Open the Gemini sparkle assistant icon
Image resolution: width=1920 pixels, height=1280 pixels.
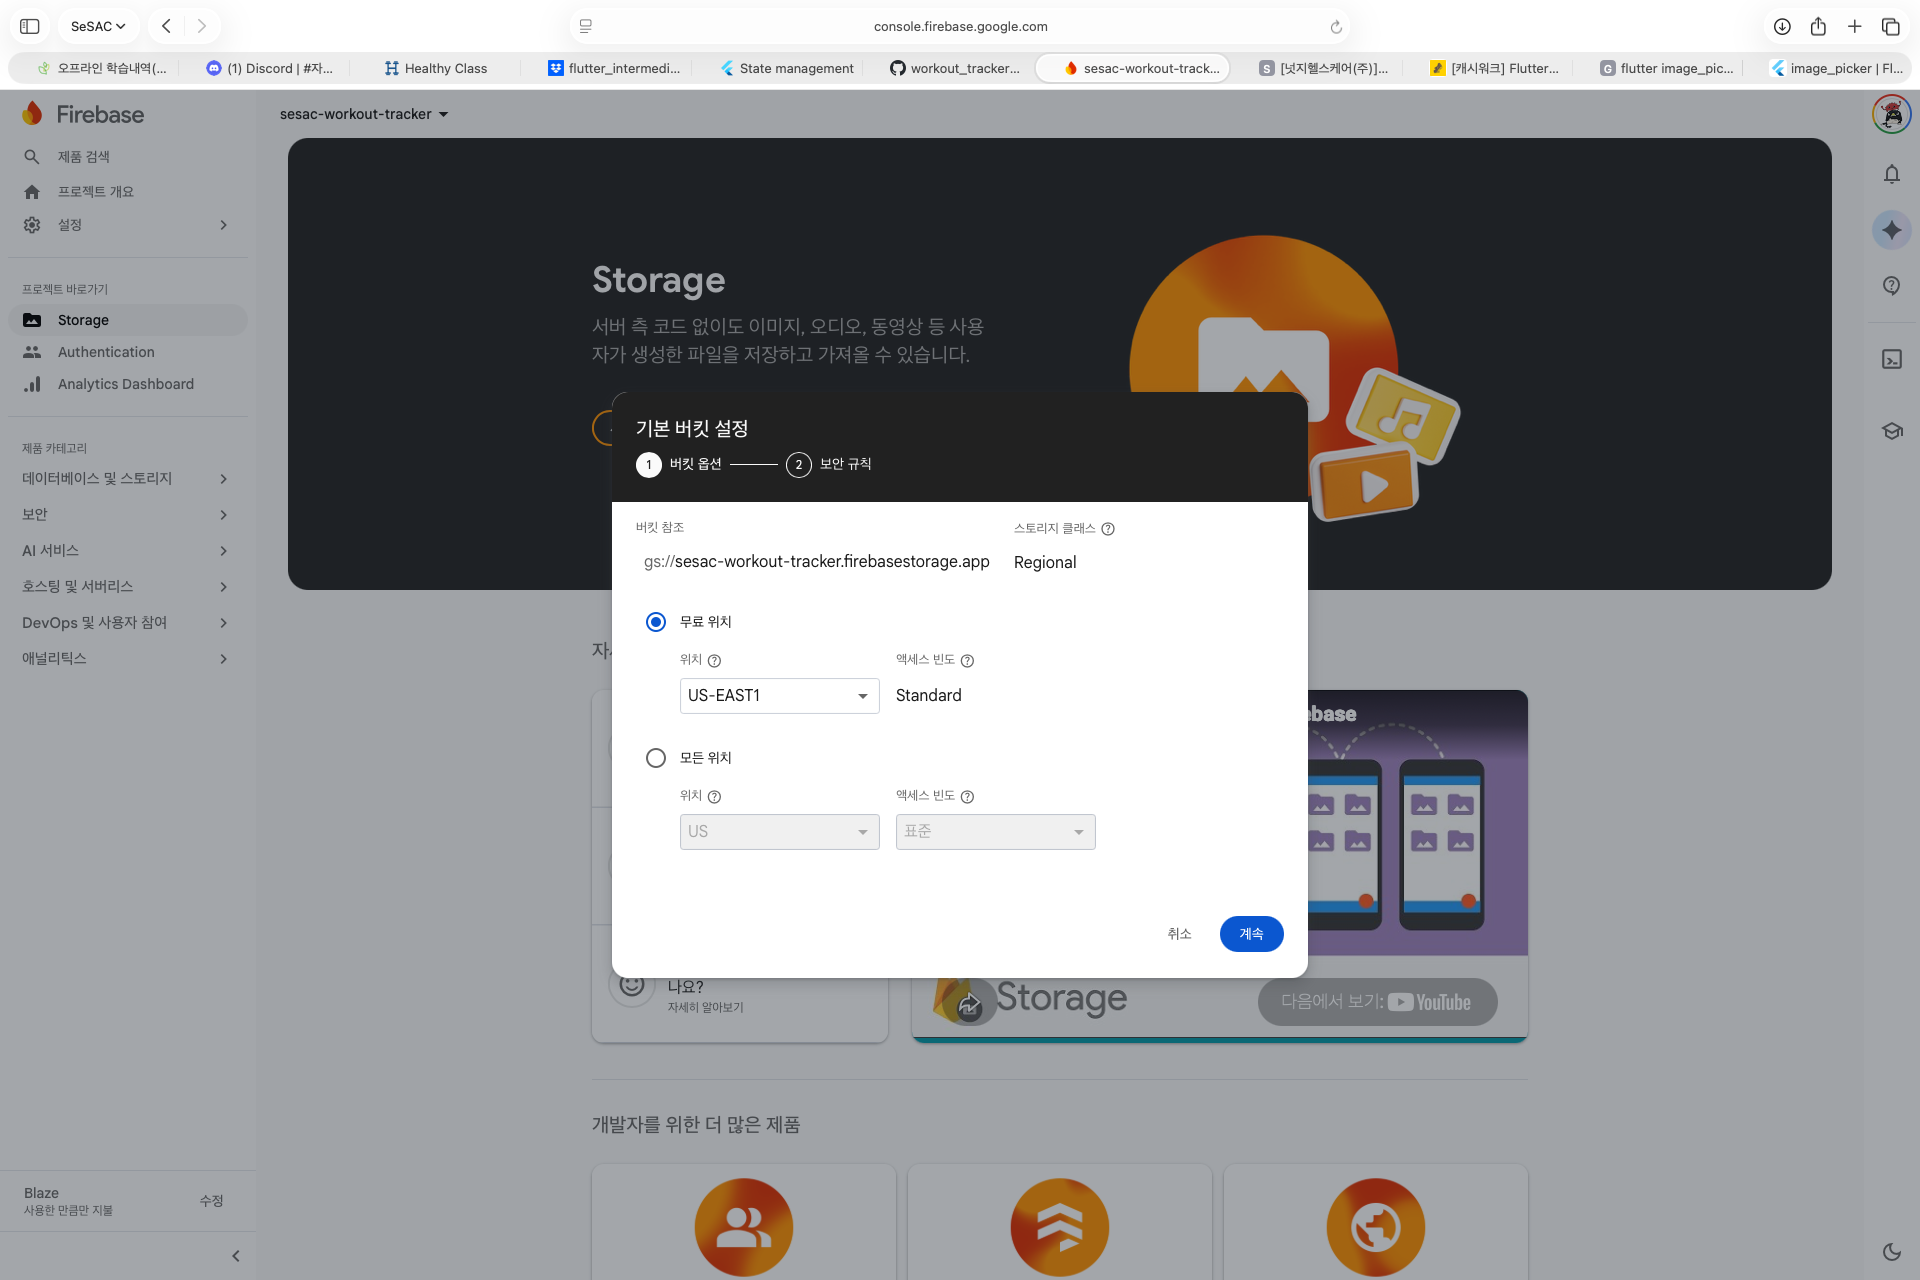pyautogui.click(x=1891, y=230)
